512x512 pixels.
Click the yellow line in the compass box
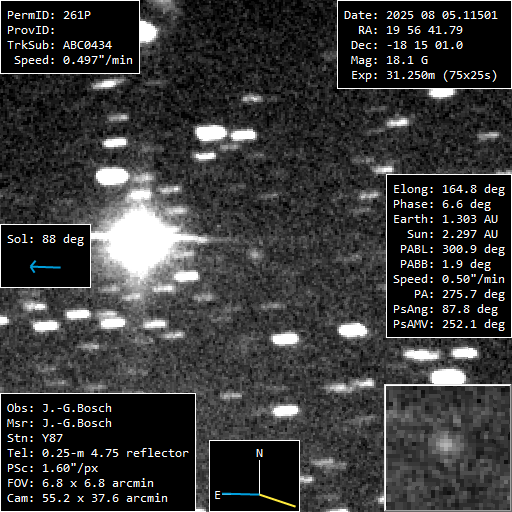(x=278, y=501)
